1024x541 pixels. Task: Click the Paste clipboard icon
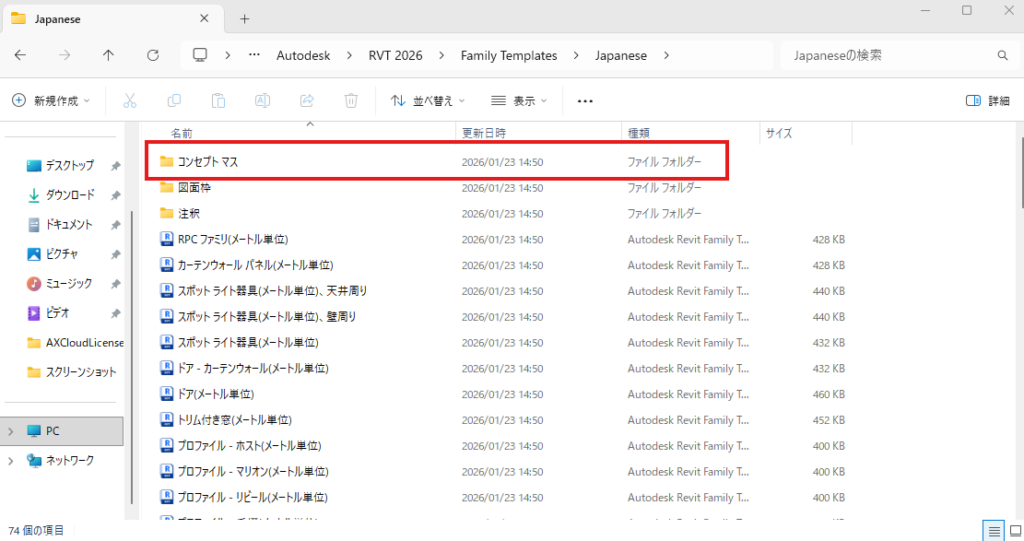[218, 101]
